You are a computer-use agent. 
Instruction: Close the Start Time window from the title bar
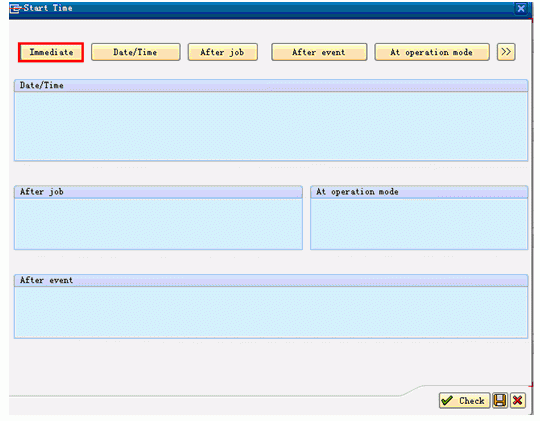(x=521, y=8)
